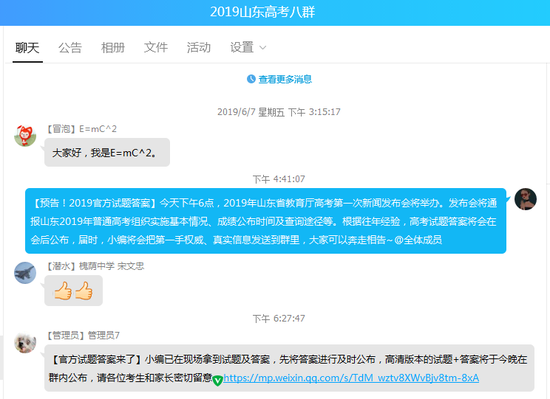Viewport: 550px width, 399px height.
Task: Click the first thumbs-up emoji
Action: tap(63, 291)
